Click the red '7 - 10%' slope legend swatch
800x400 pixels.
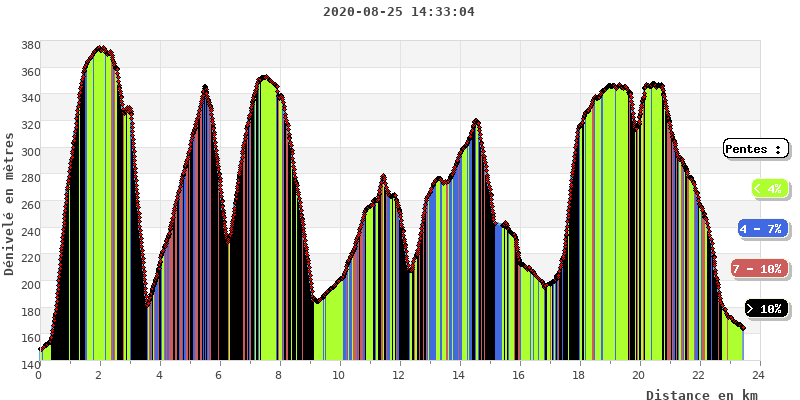759,269
